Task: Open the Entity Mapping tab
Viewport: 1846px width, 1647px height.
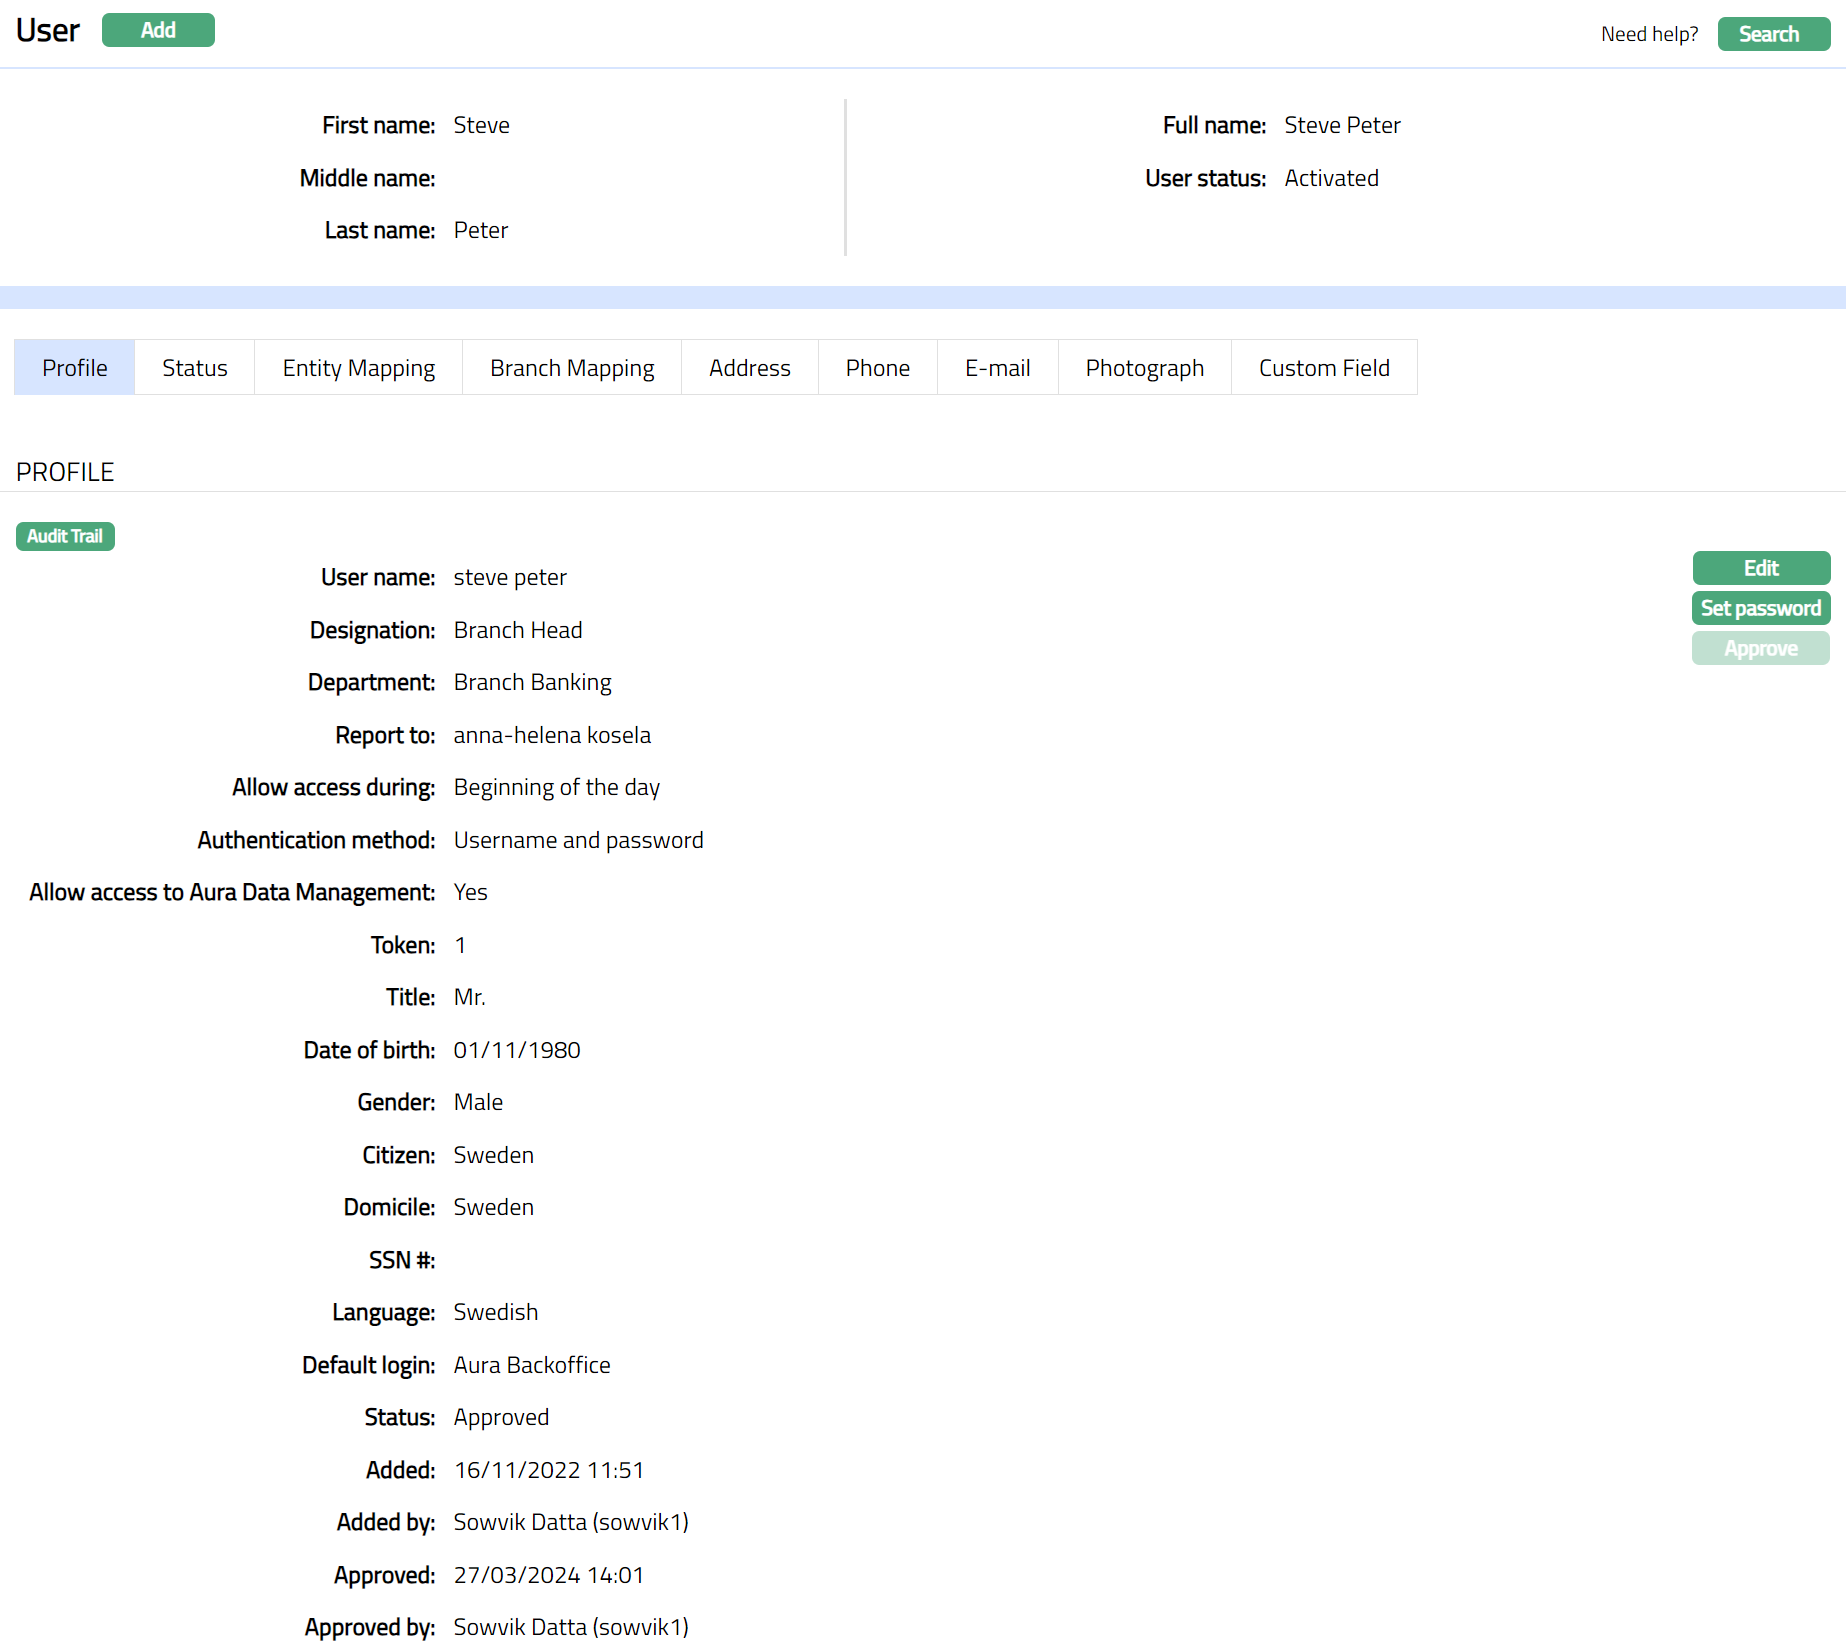Action: [358, 368]
